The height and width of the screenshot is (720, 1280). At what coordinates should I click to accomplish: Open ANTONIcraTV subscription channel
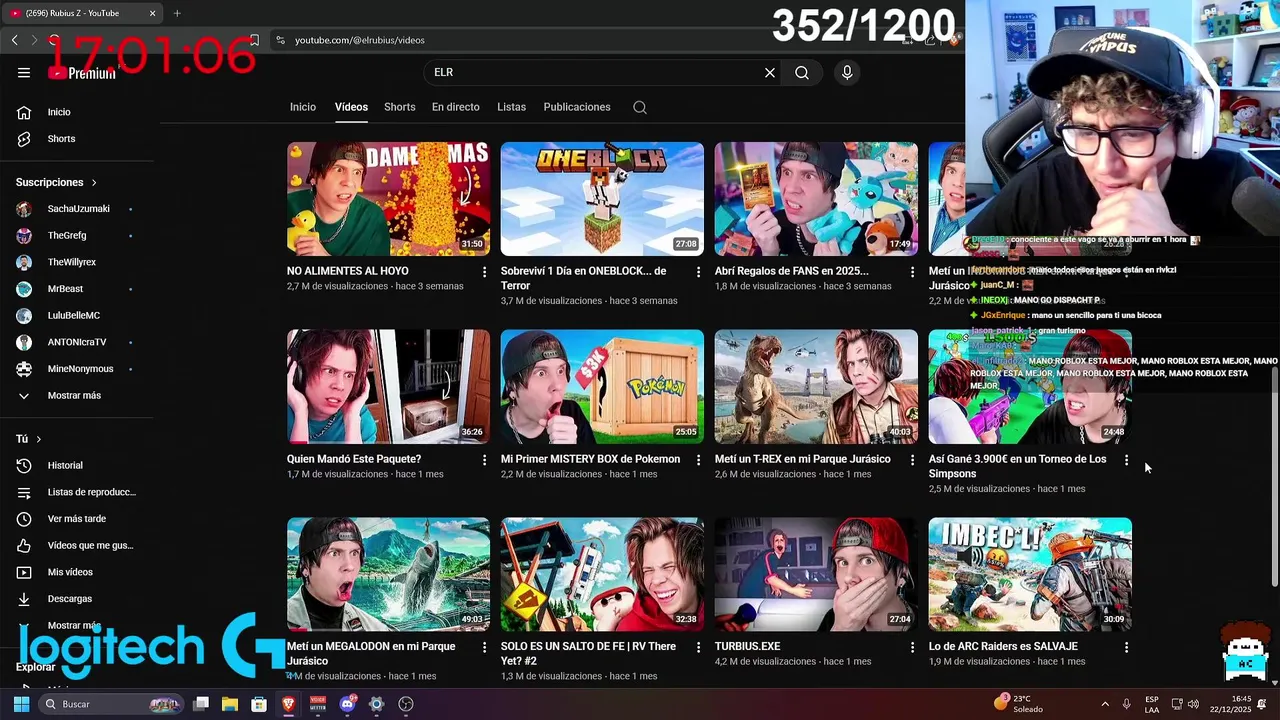coord(77,342)
